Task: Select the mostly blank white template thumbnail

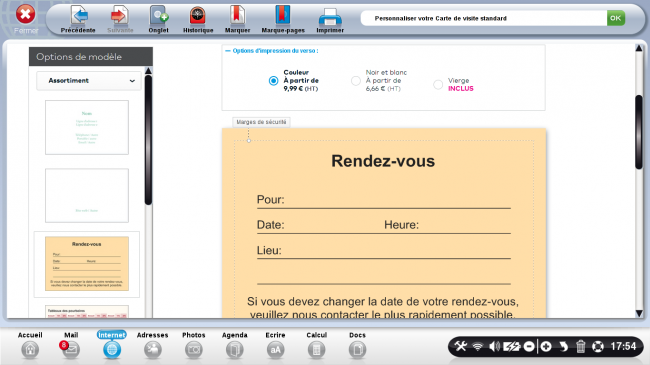Action: [87, 195]
